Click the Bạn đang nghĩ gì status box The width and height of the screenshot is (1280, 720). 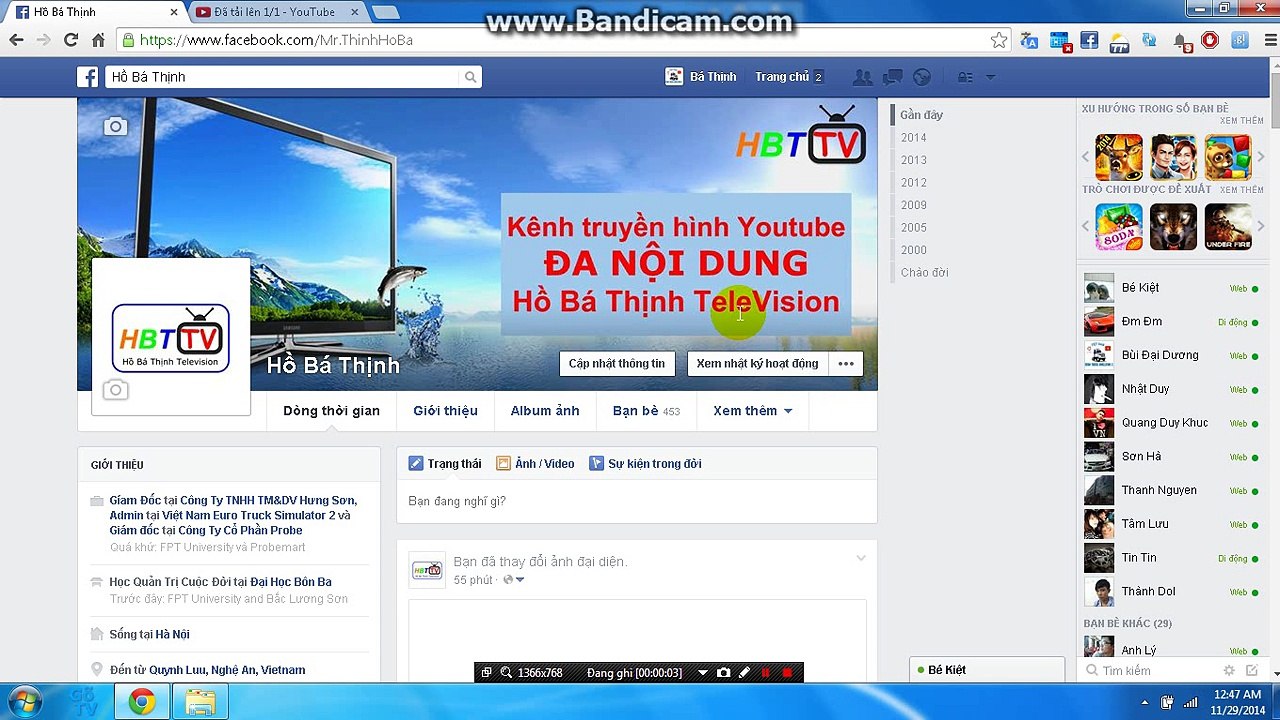click(637, 501)
